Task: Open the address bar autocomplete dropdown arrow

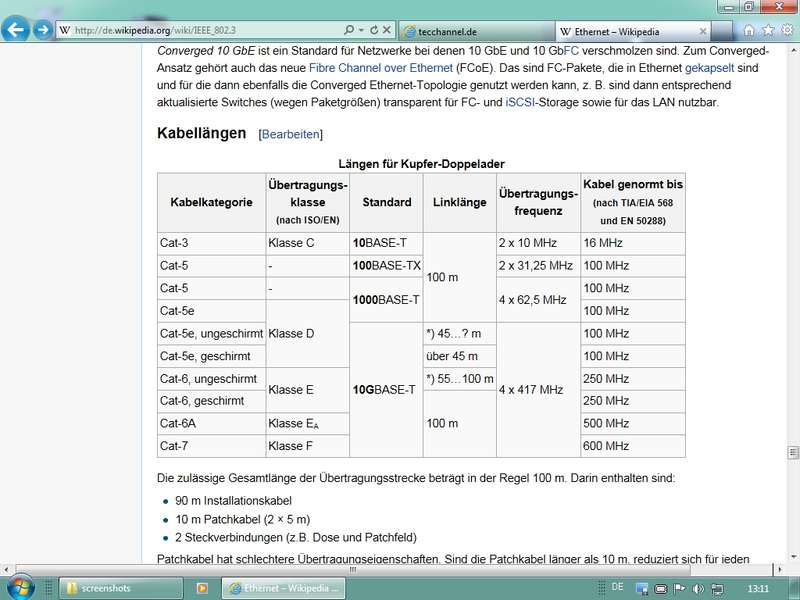Action: [361, 30]
